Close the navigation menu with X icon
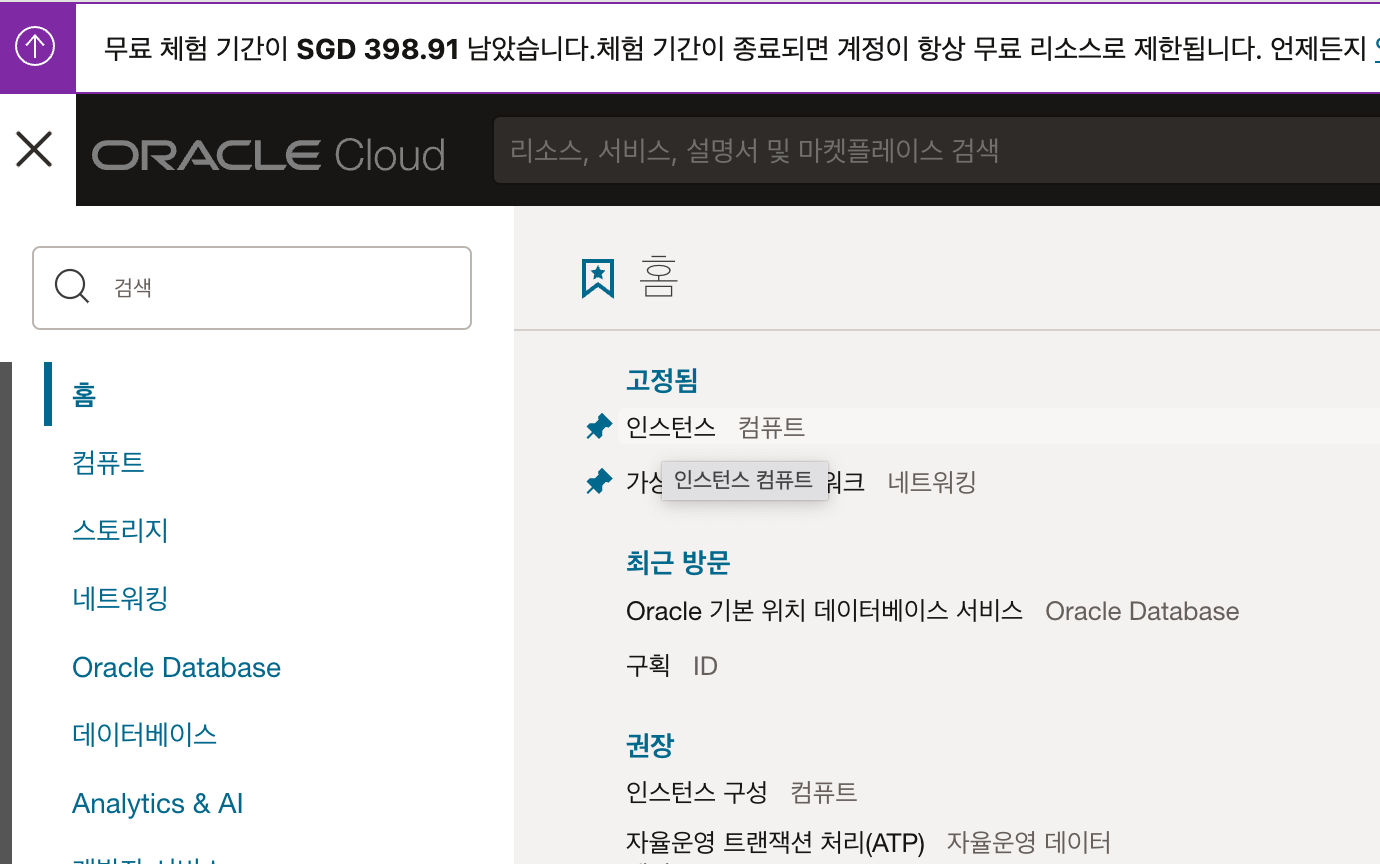 click(x=35, y=150)
